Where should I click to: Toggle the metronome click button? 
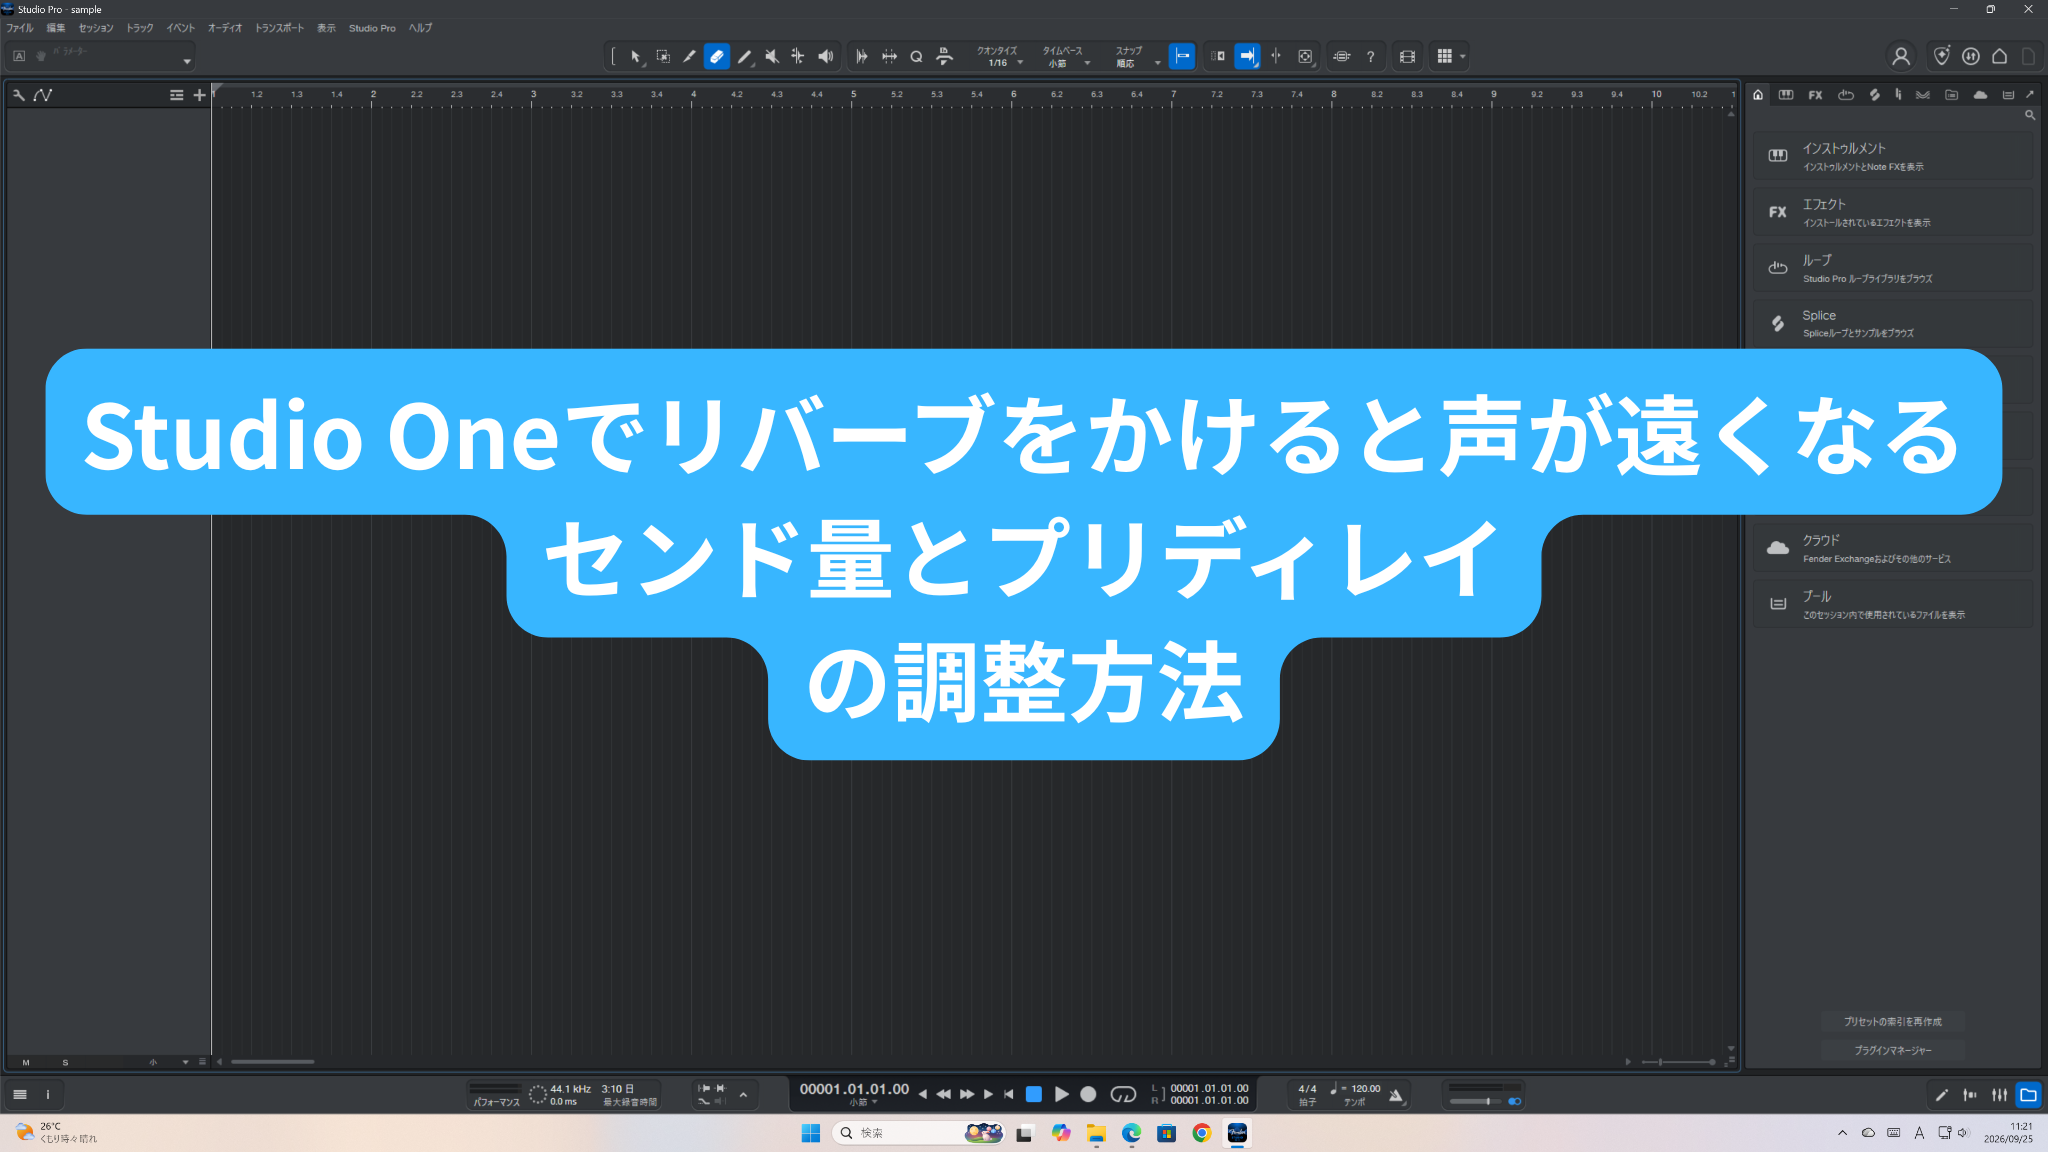point(1396,1095)
